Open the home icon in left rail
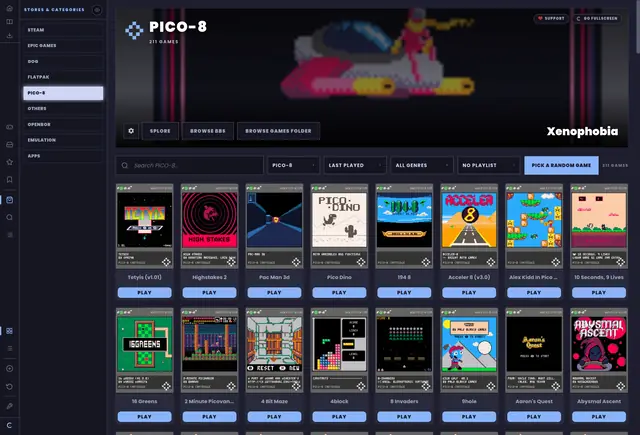640x435 pixels. 9,8
